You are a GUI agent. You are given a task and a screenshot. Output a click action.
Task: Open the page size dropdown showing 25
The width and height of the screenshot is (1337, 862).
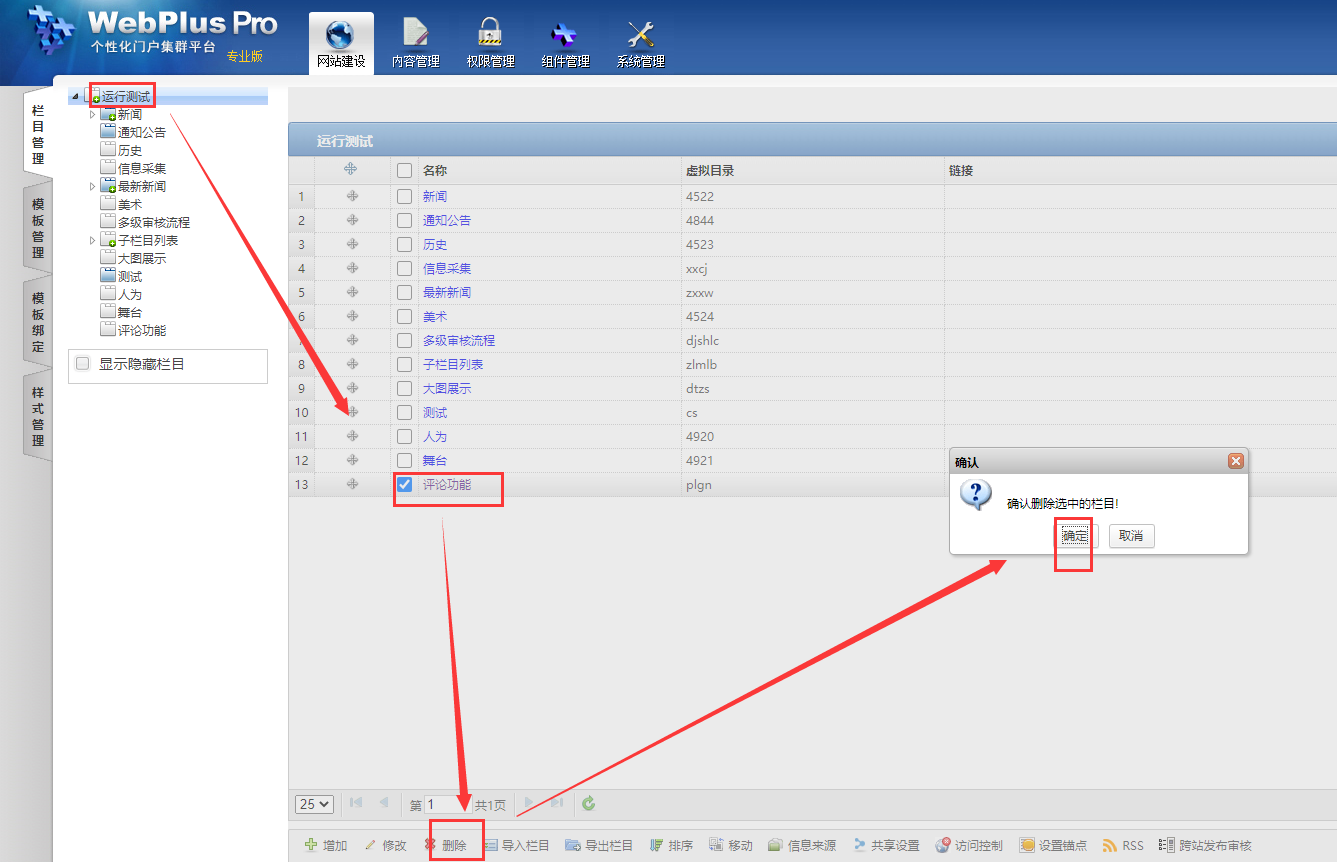click(x=314, y=804)
